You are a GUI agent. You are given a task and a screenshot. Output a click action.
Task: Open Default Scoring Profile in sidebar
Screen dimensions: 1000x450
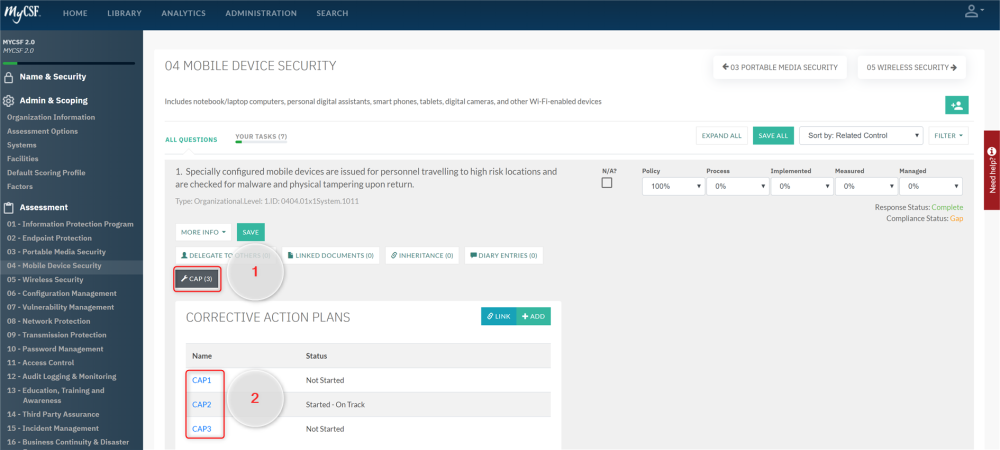(x=46, y=173)
